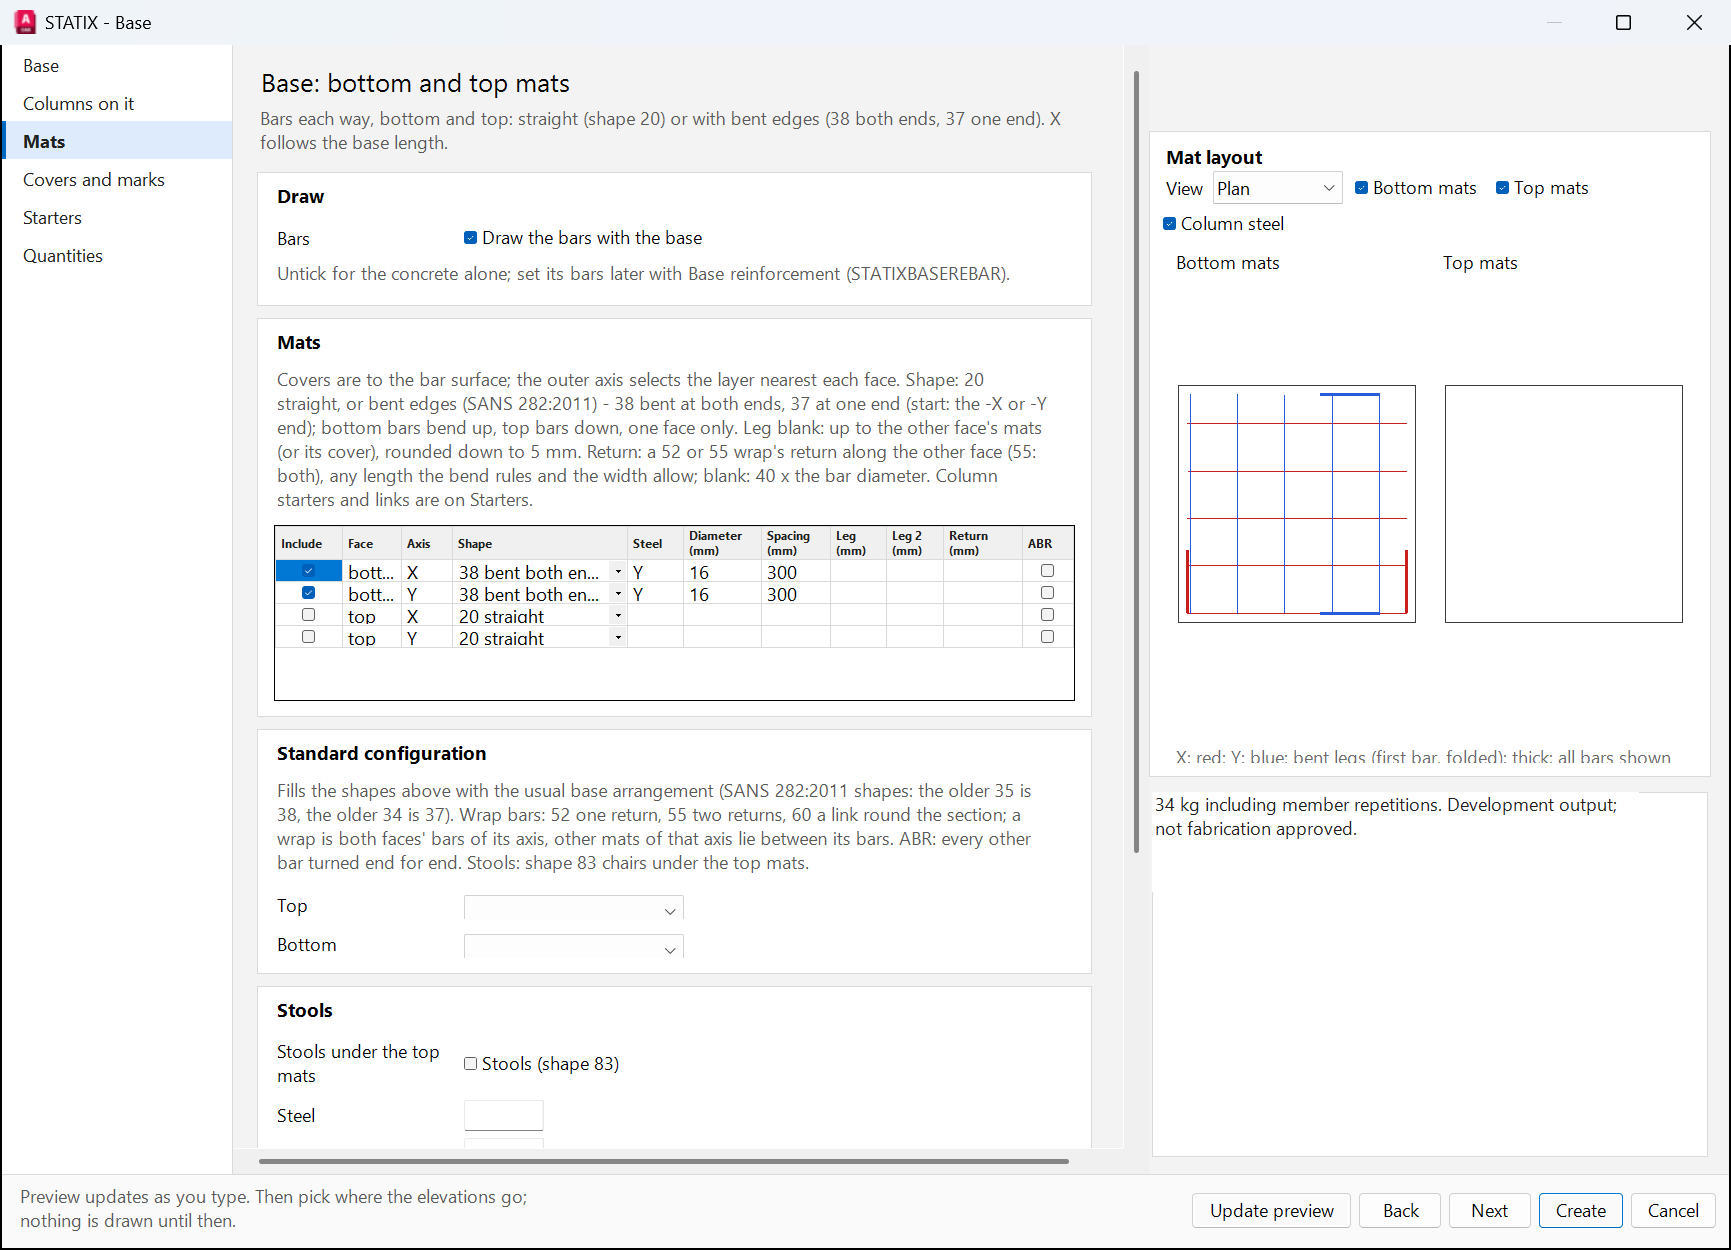Screen dimensions: 1731x1250
Task: Tick ABR for top X row
Action: click(x=1047, y=615)
